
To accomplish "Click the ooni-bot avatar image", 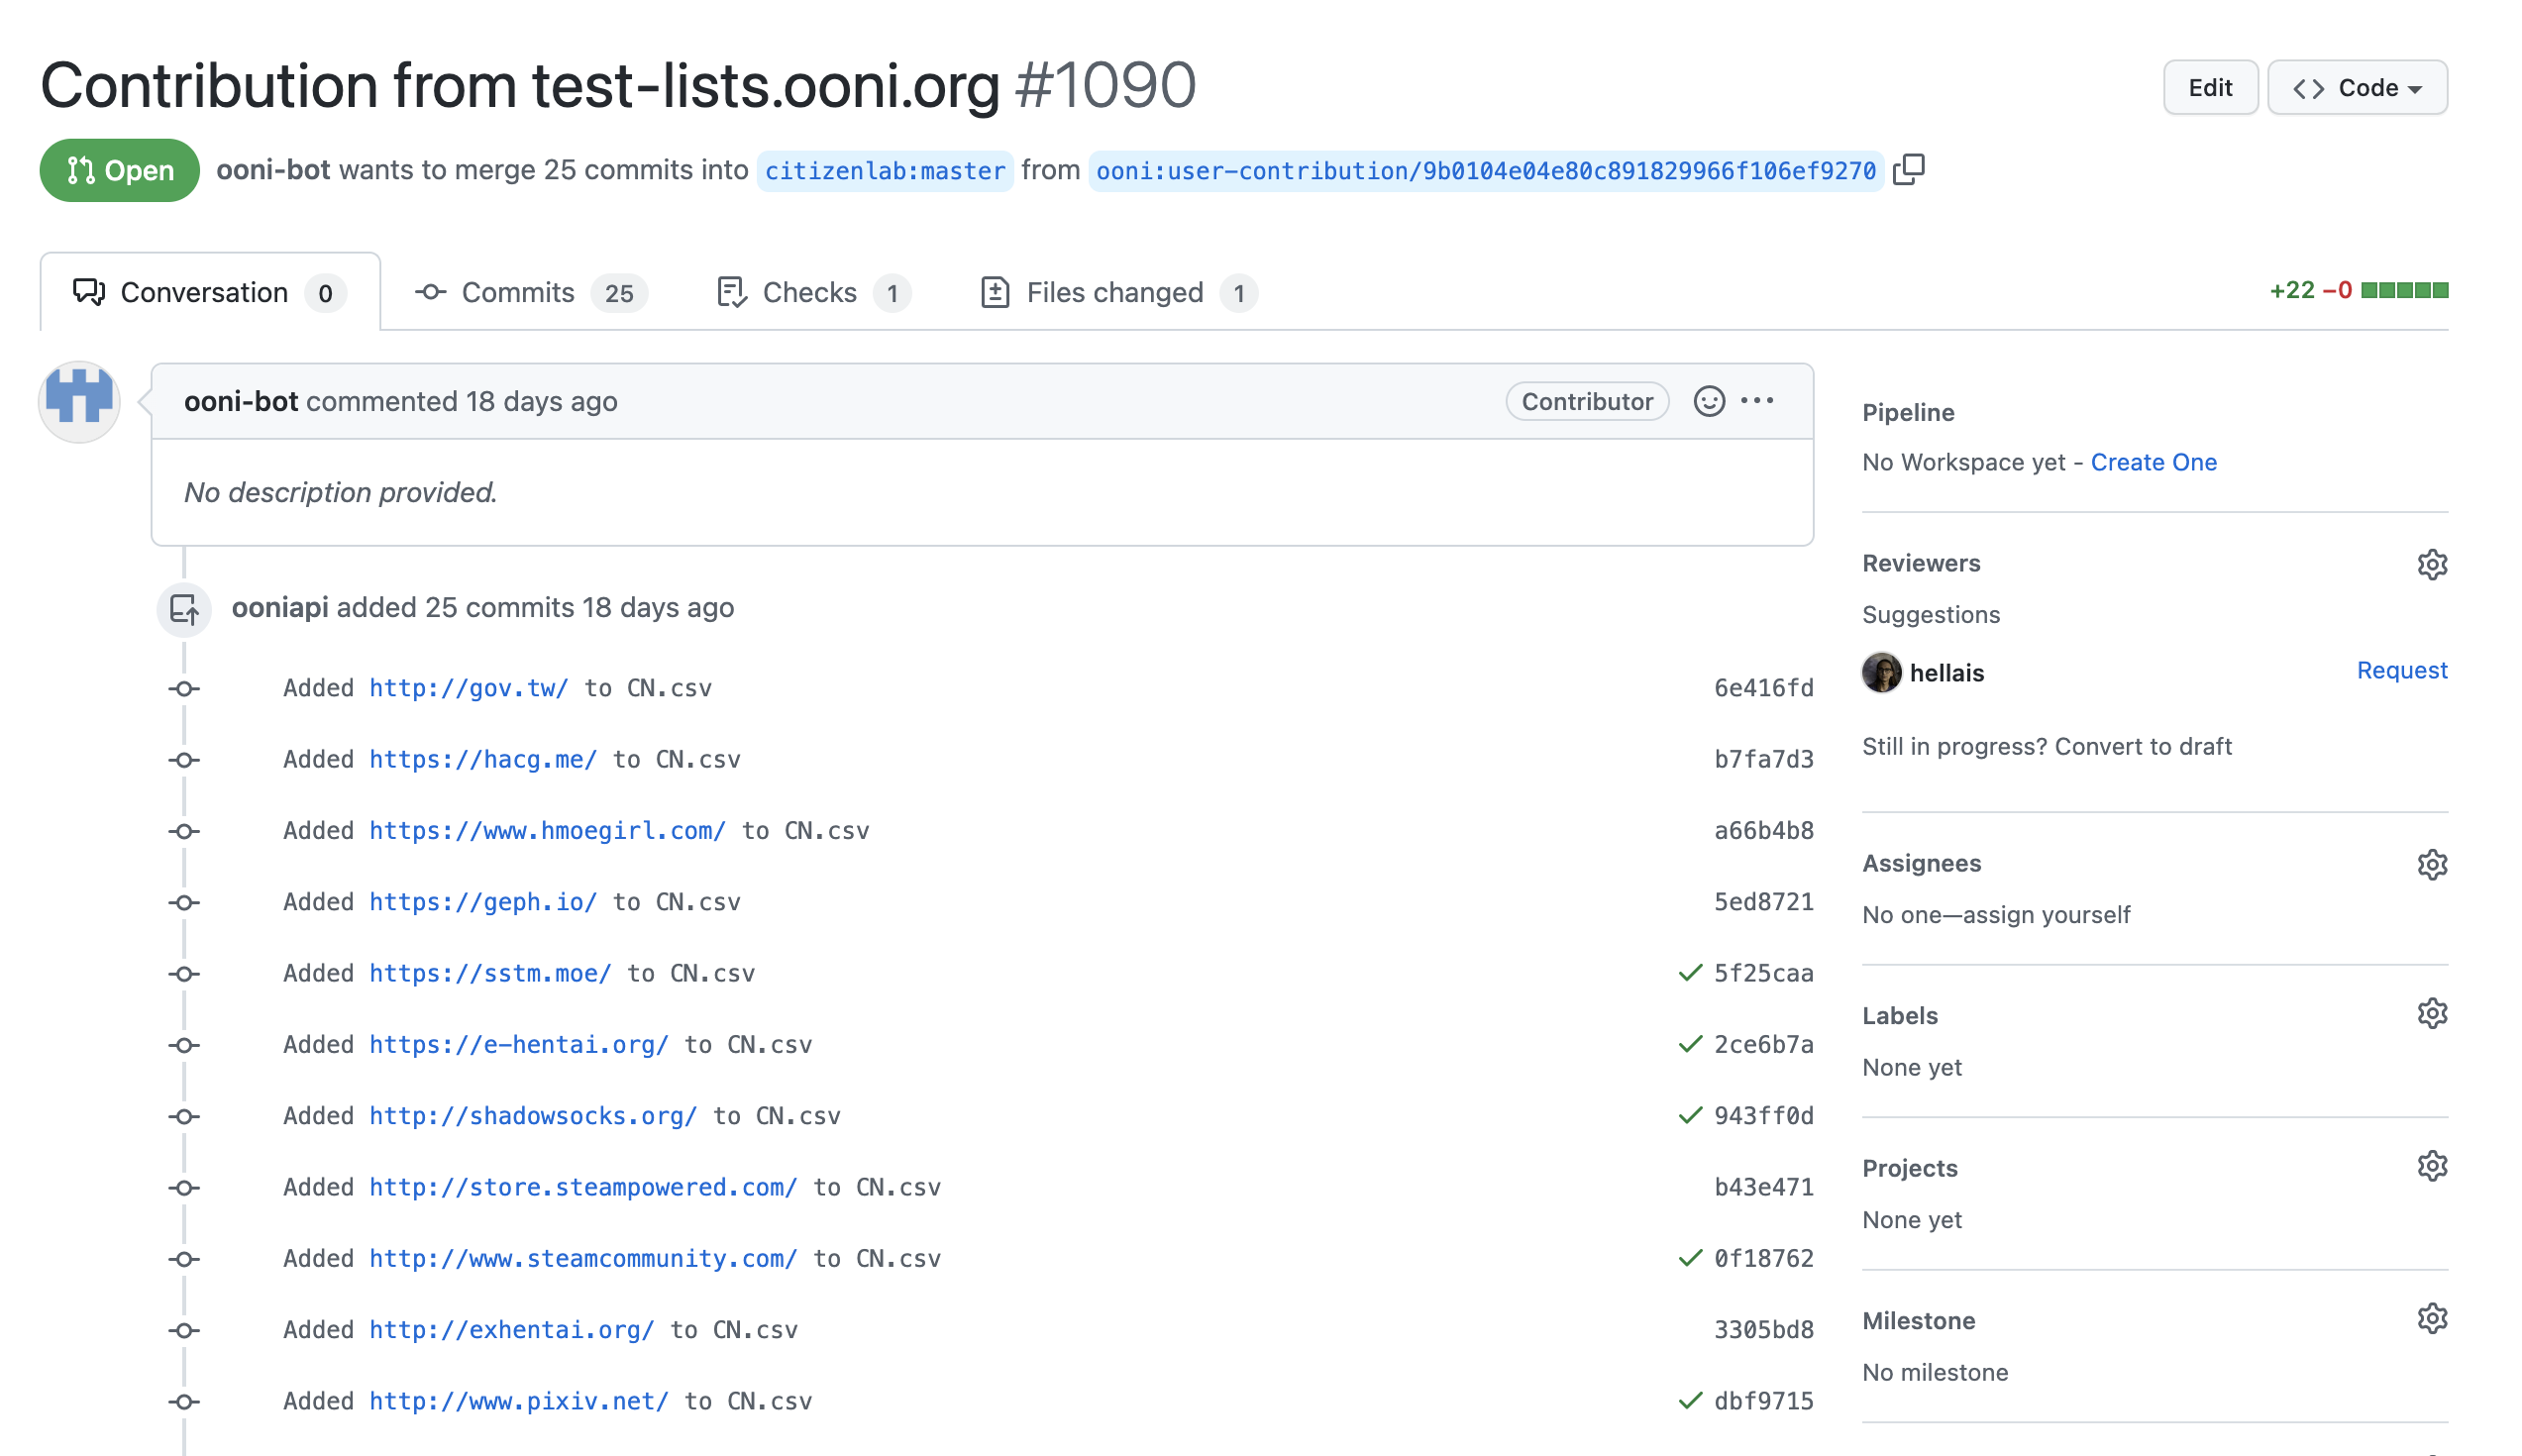I will (79, 401).
